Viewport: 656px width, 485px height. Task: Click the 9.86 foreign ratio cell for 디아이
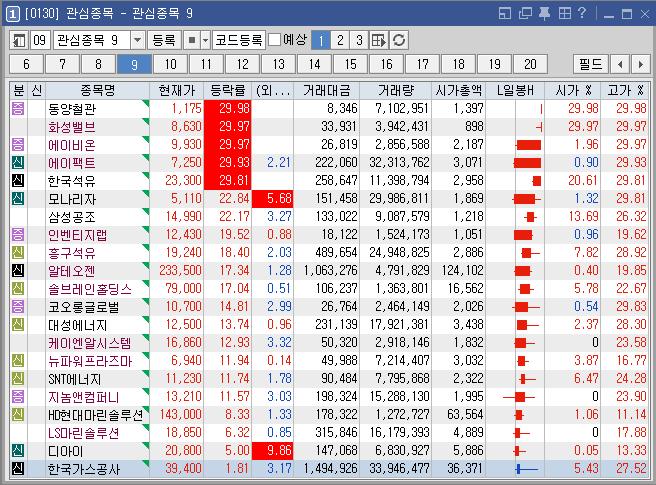(x=273, y=451)
